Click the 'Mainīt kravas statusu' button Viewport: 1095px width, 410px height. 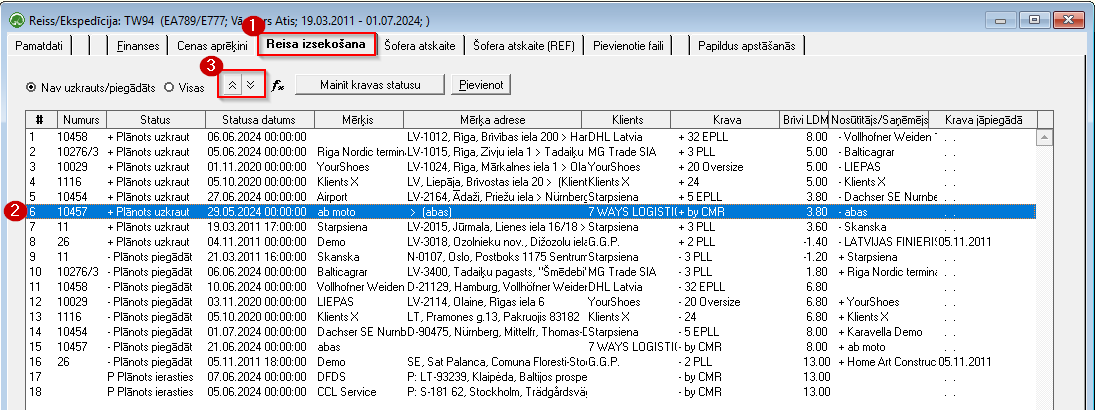coord(370,85)
